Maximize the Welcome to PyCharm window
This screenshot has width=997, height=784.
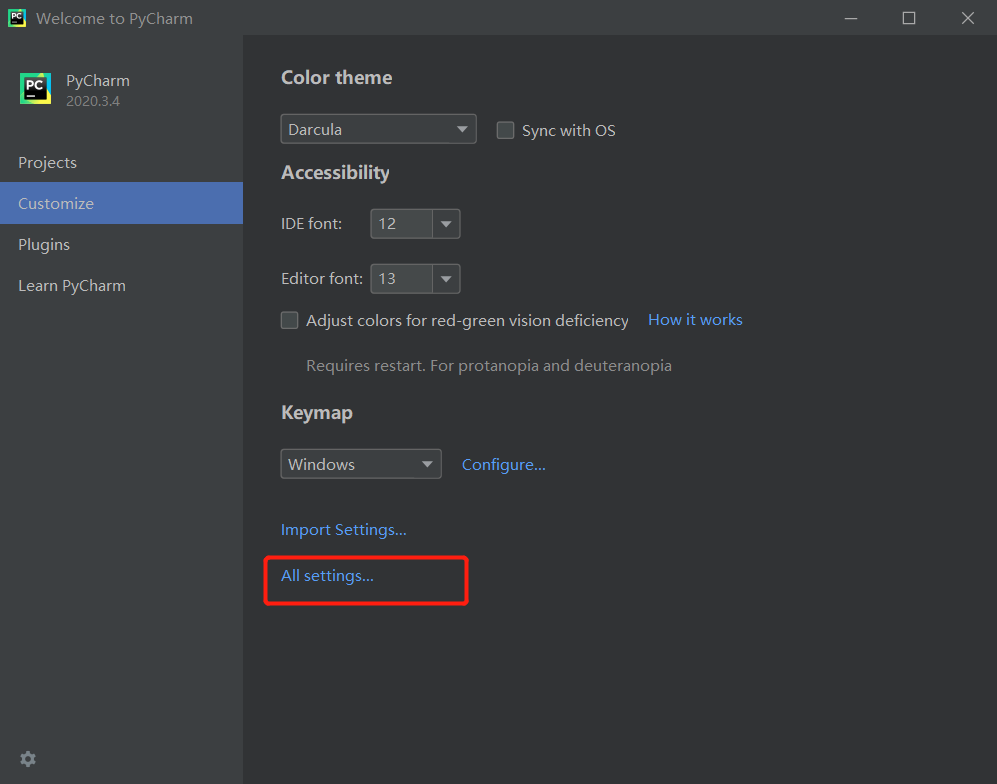click(908, 18)
